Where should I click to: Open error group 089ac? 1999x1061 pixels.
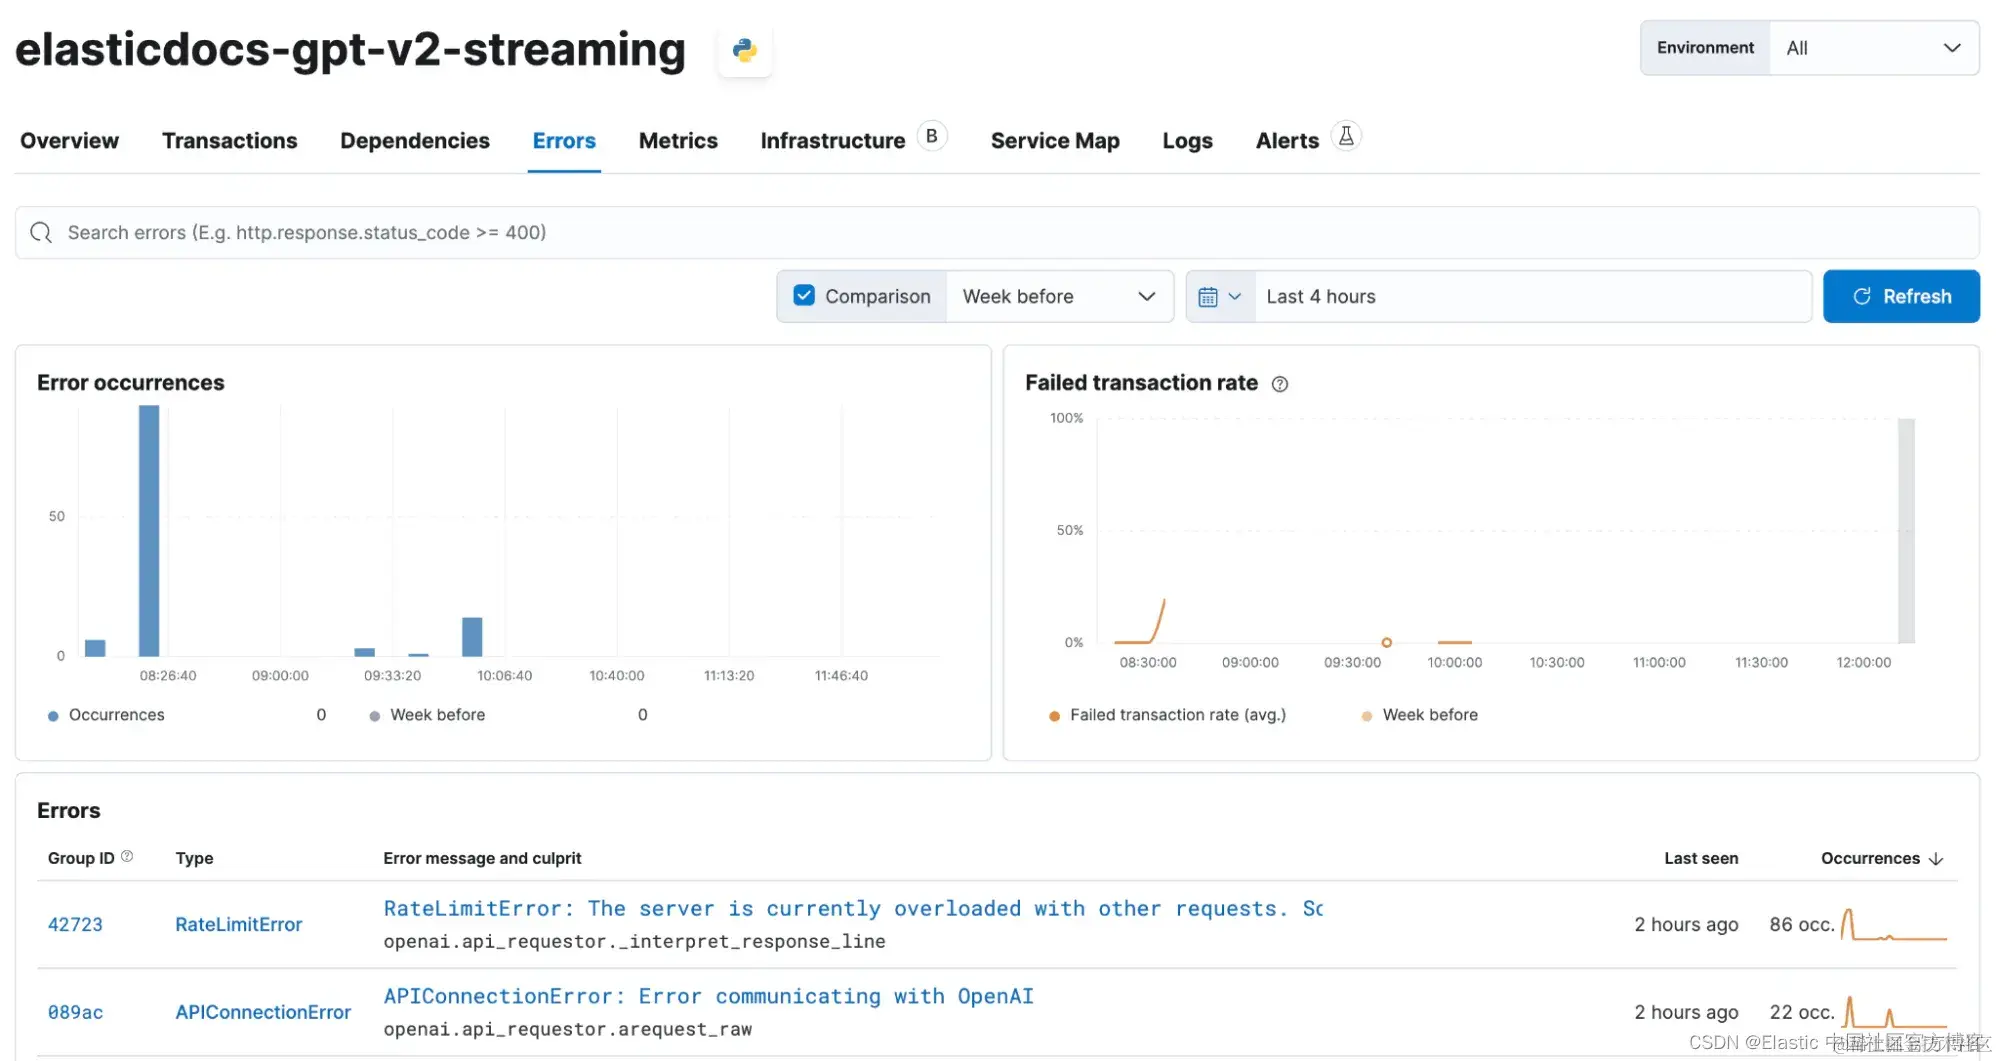(x=75, y=1012)
